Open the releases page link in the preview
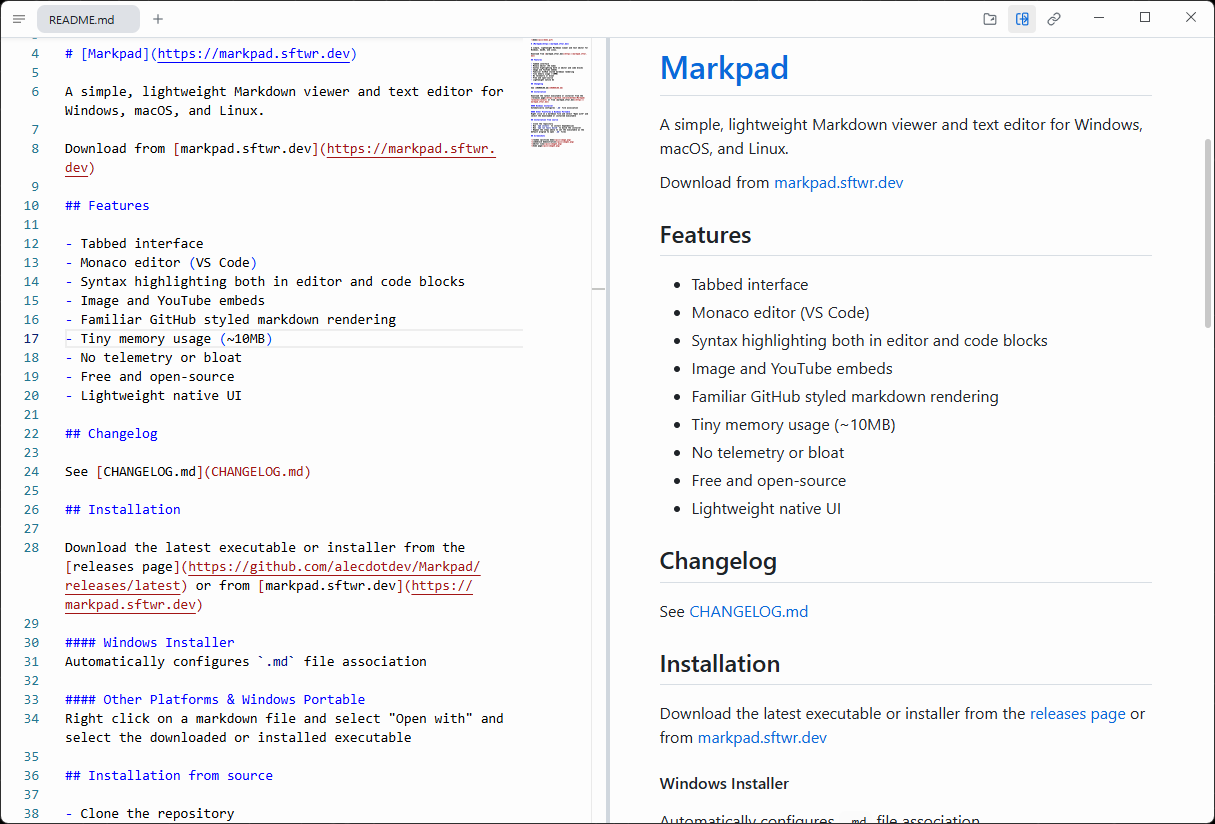The height and width of the screenshot is (824, 1215). 1077,713
